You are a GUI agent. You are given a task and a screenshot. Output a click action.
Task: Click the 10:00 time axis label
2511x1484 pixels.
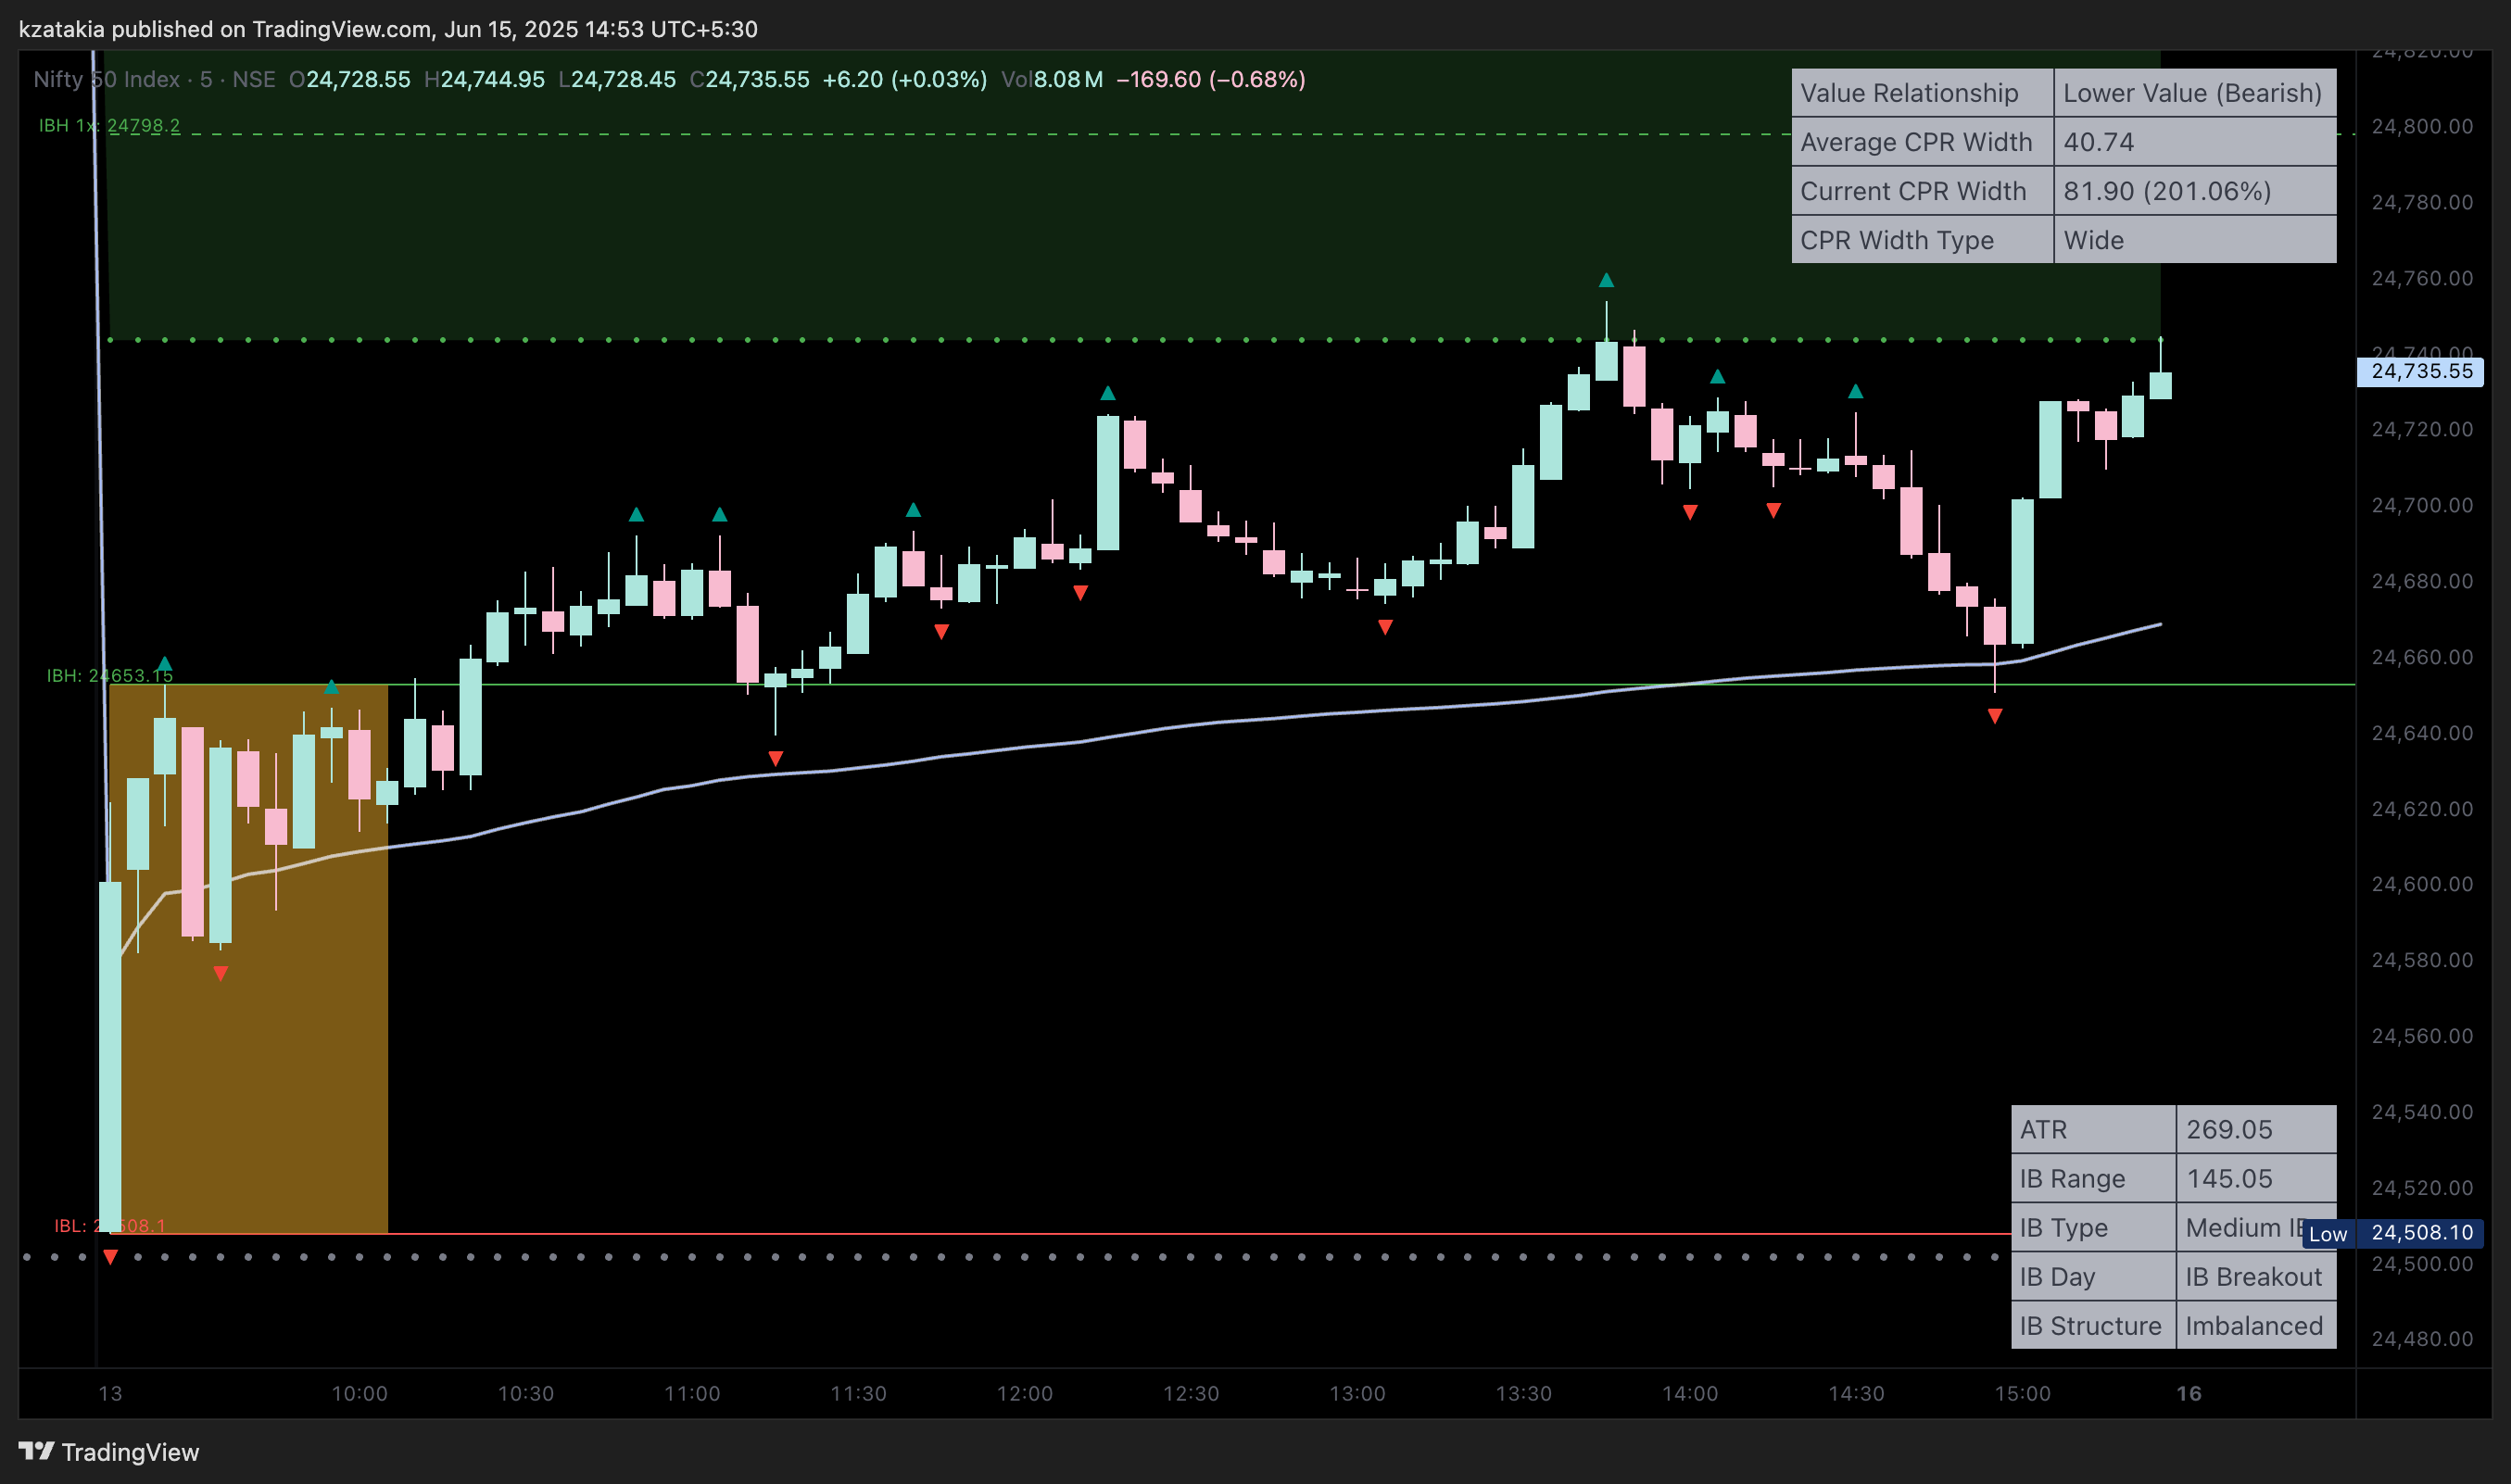click(x=359, y=1393)
